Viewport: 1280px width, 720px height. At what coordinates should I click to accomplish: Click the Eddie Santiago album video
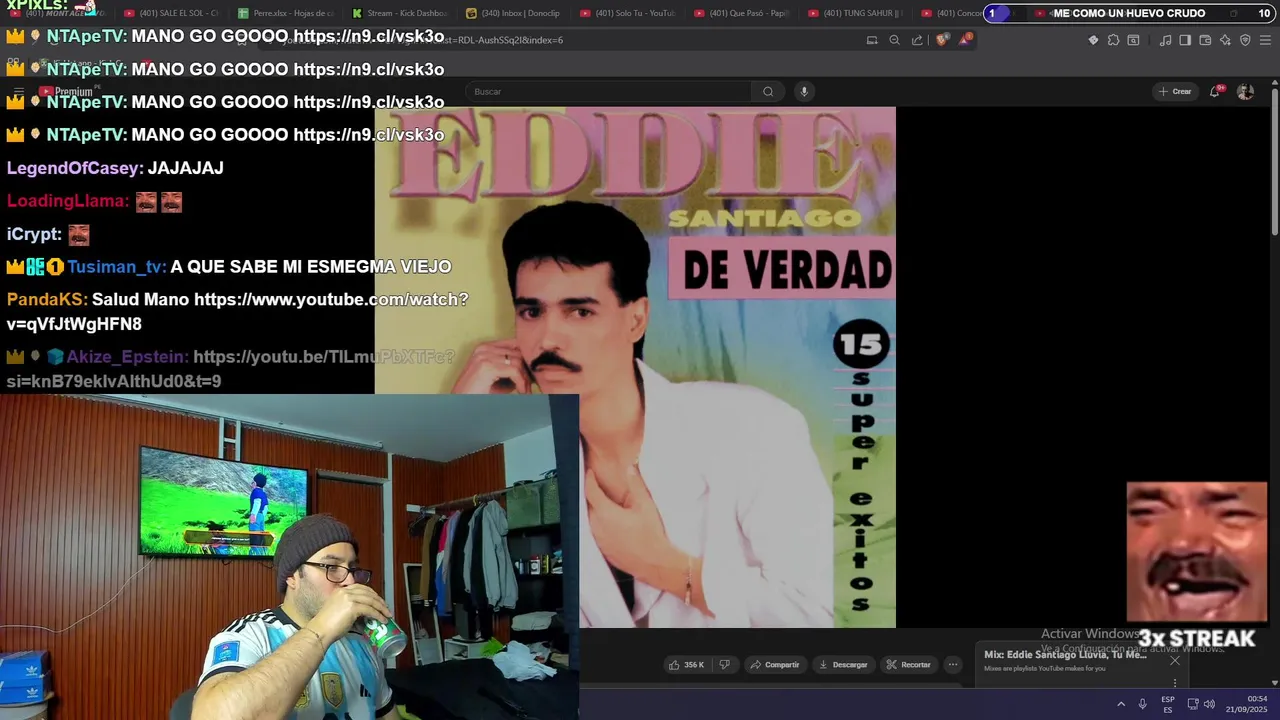635,367
